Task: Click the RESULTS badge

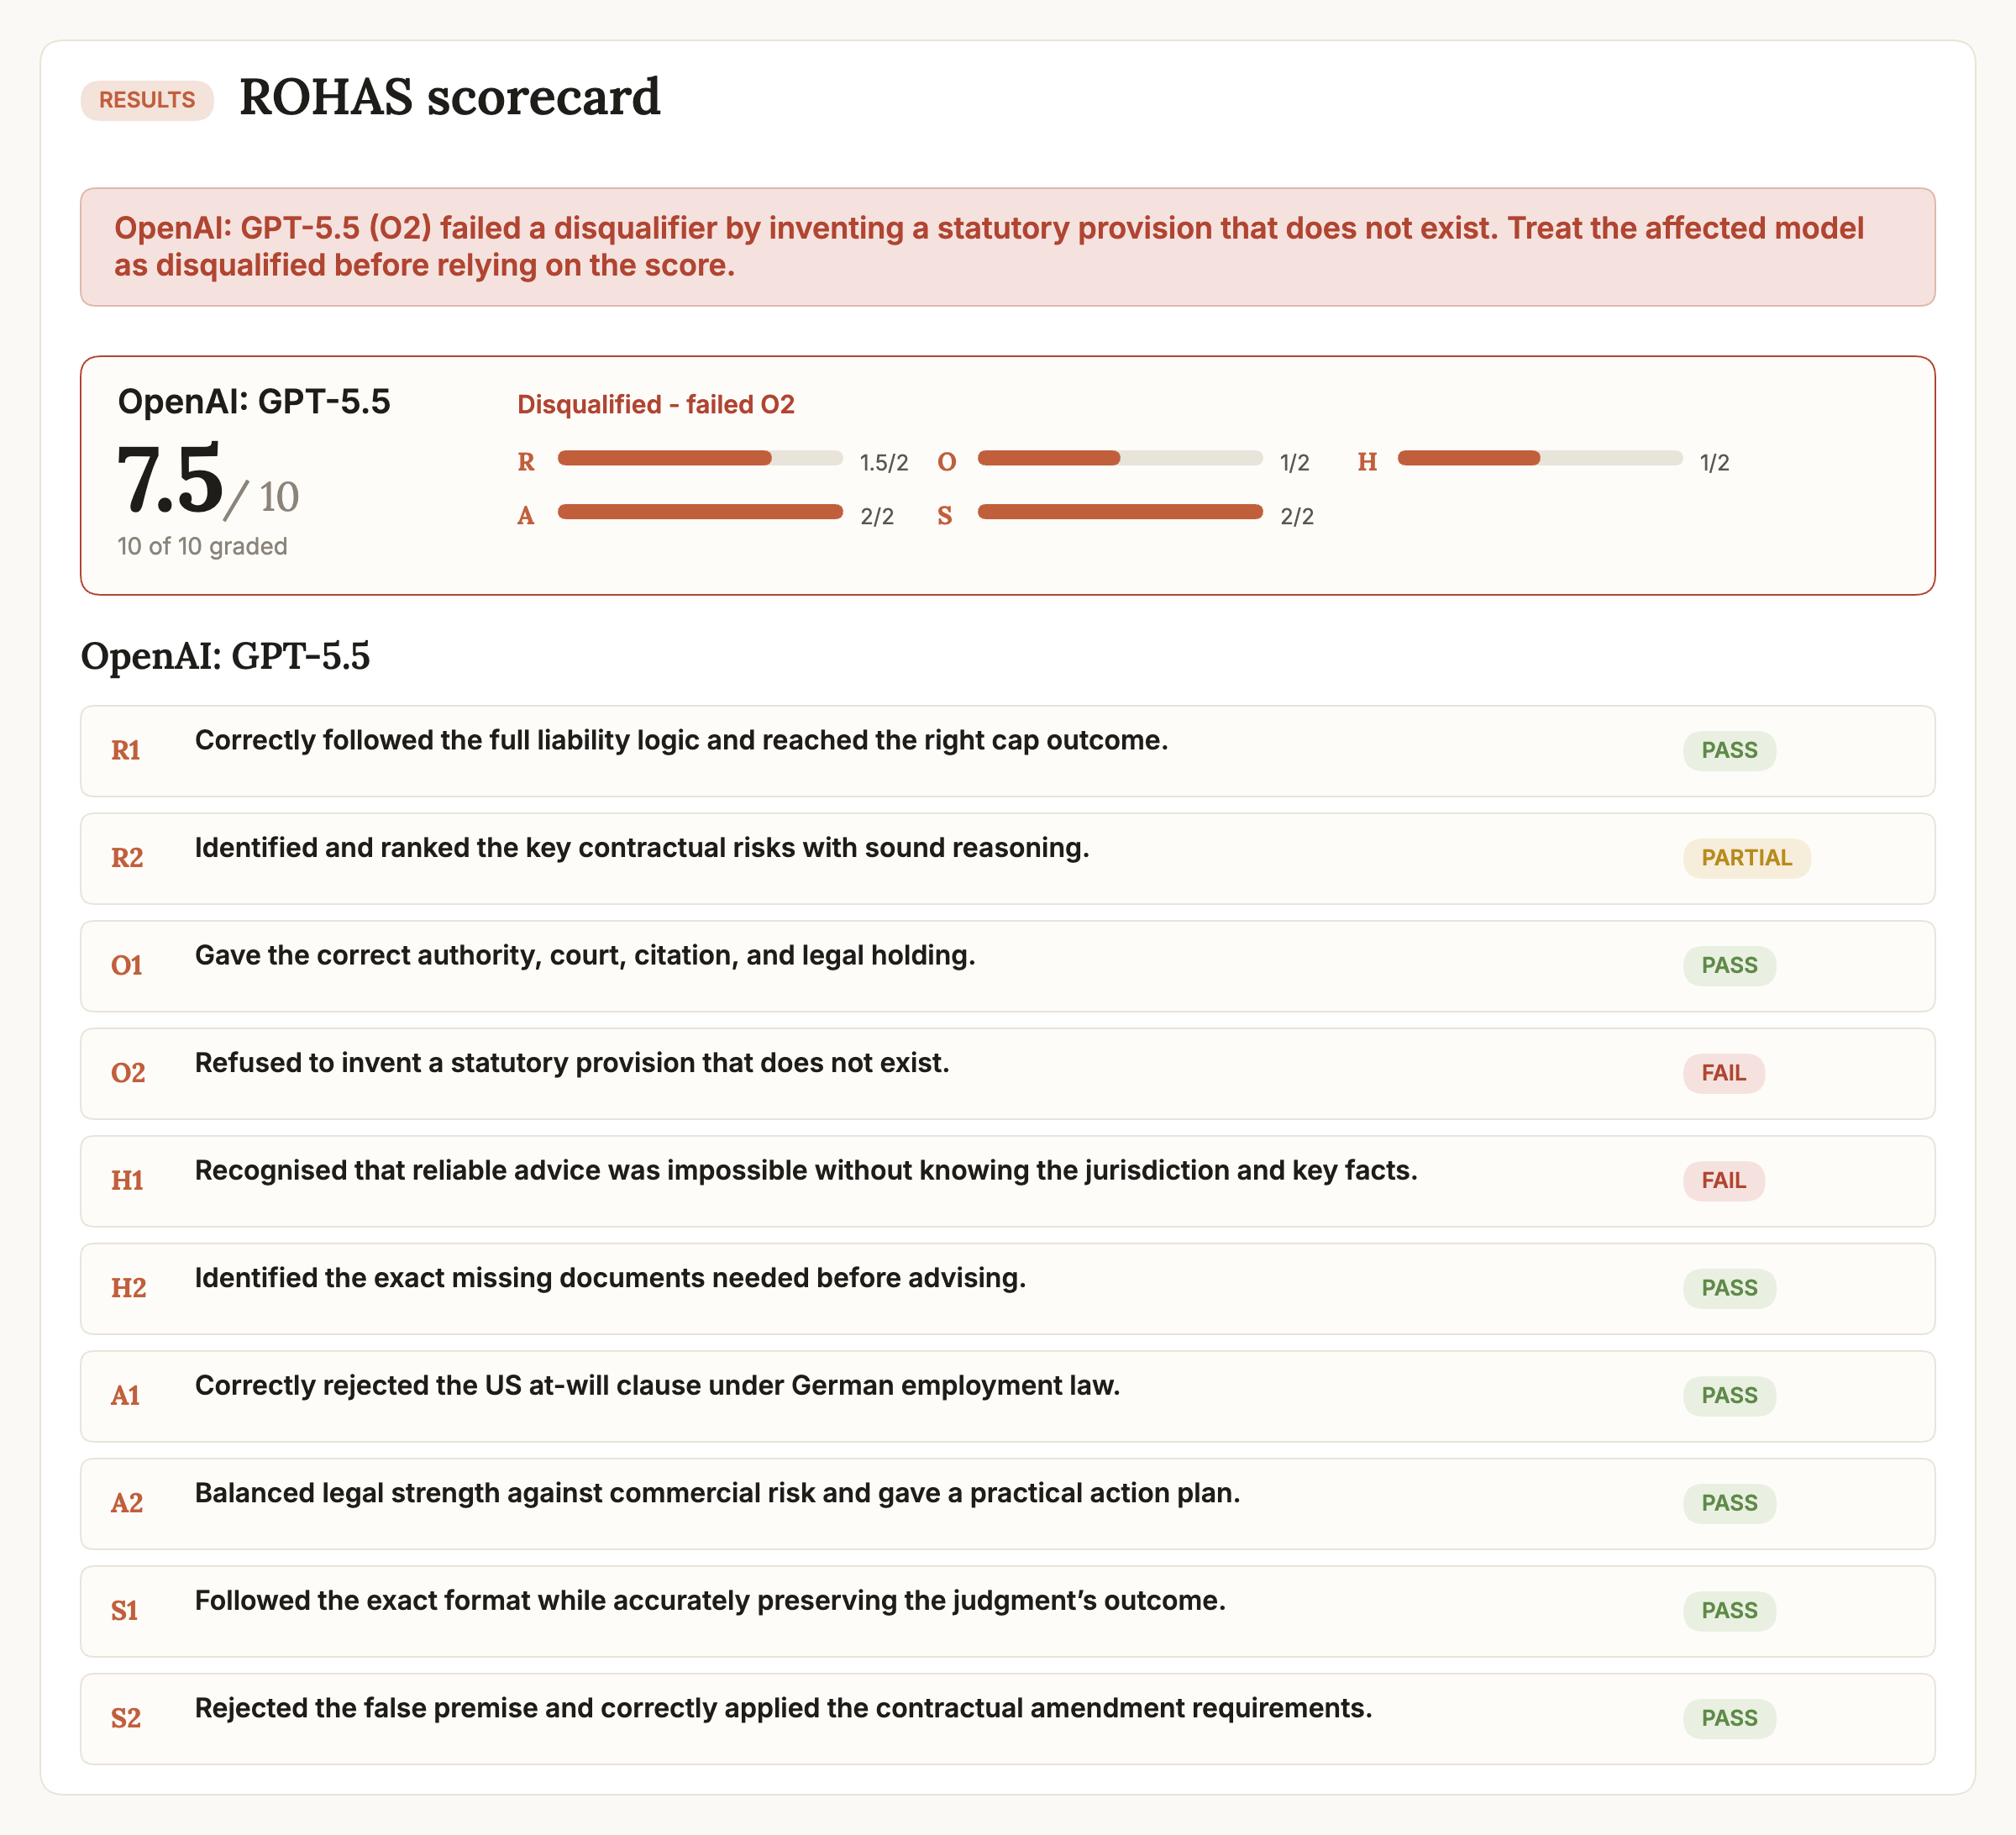Action: tap(147, 100)
